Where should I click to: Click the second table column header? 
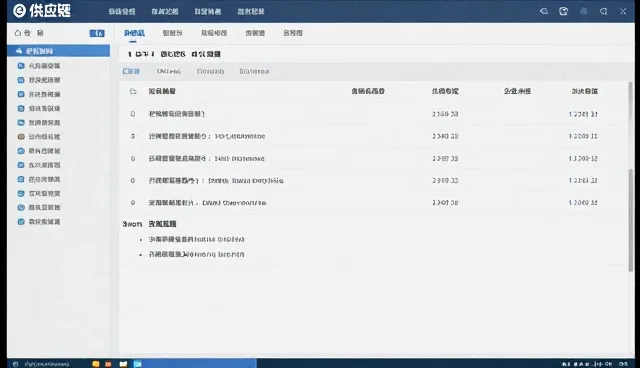point(368,91)
